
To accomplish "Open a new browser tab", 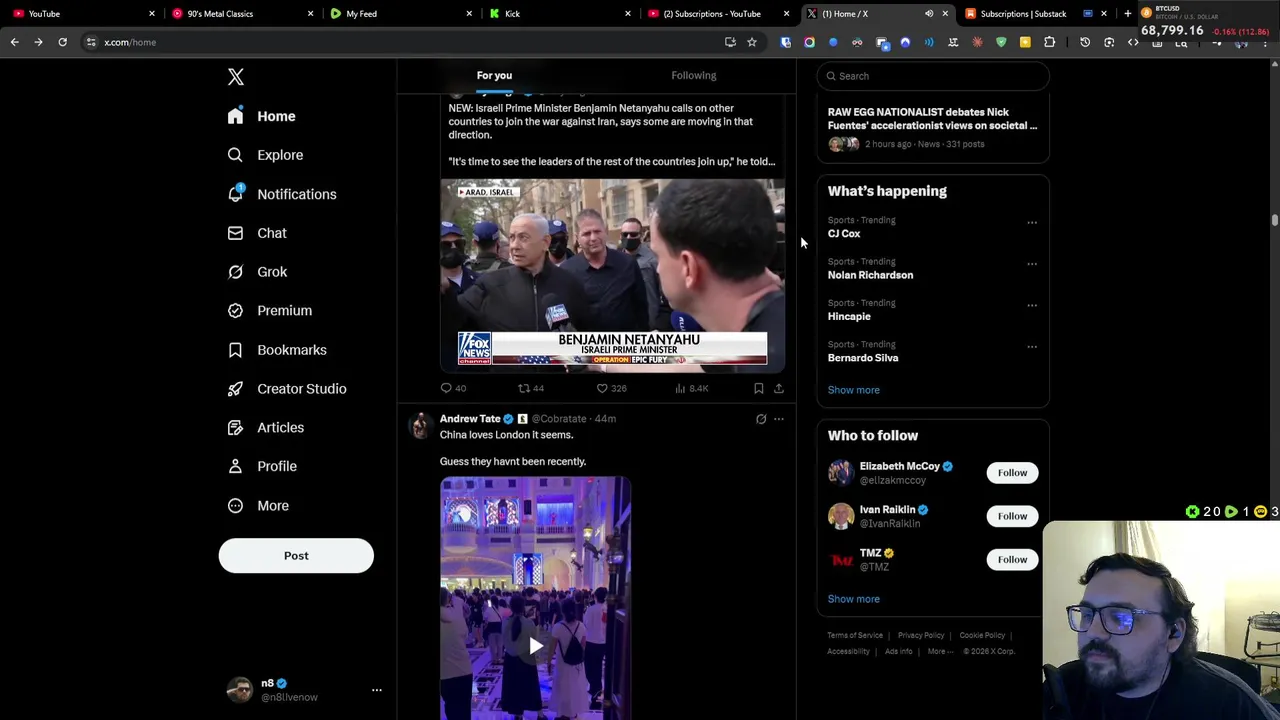I will 1127,14.
